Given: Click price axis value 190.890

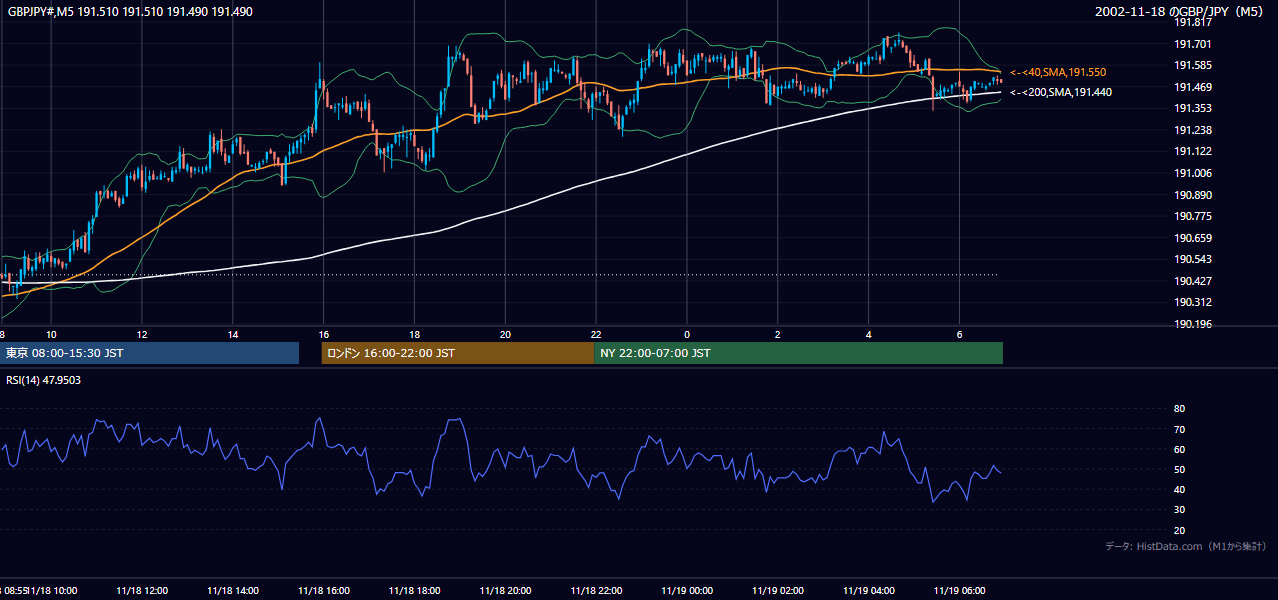Looking at the screenshot, I should (x=1192, y=195).
